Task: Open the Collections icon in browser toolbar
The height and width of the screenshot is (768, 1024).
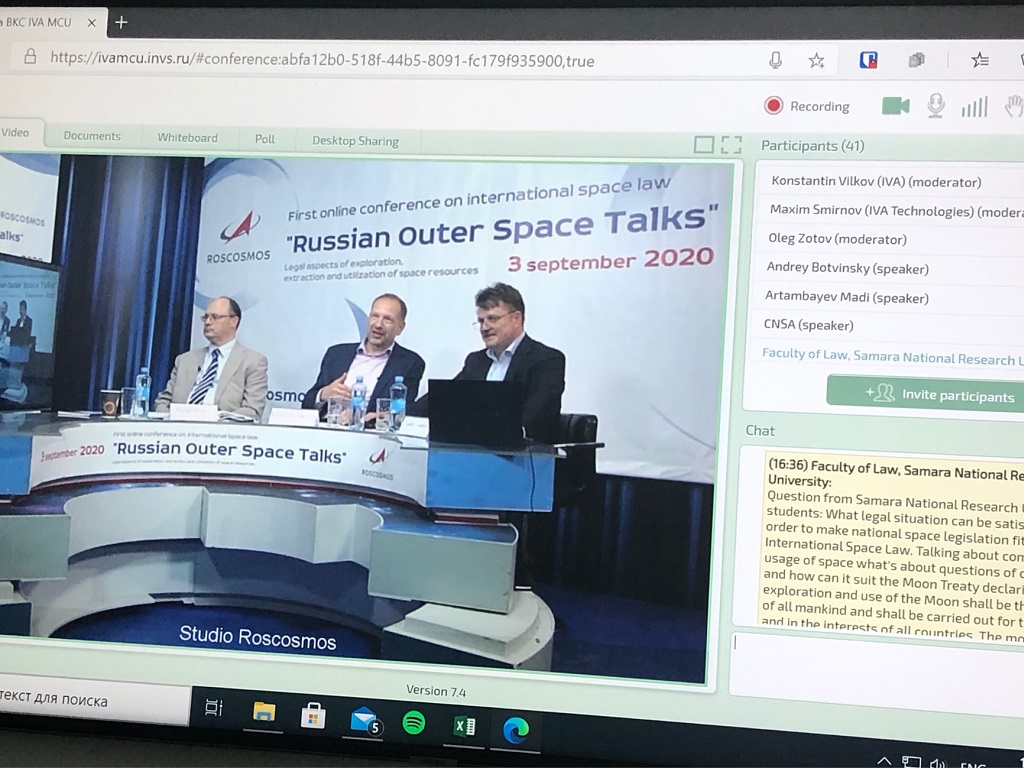Action: (917, 60)
